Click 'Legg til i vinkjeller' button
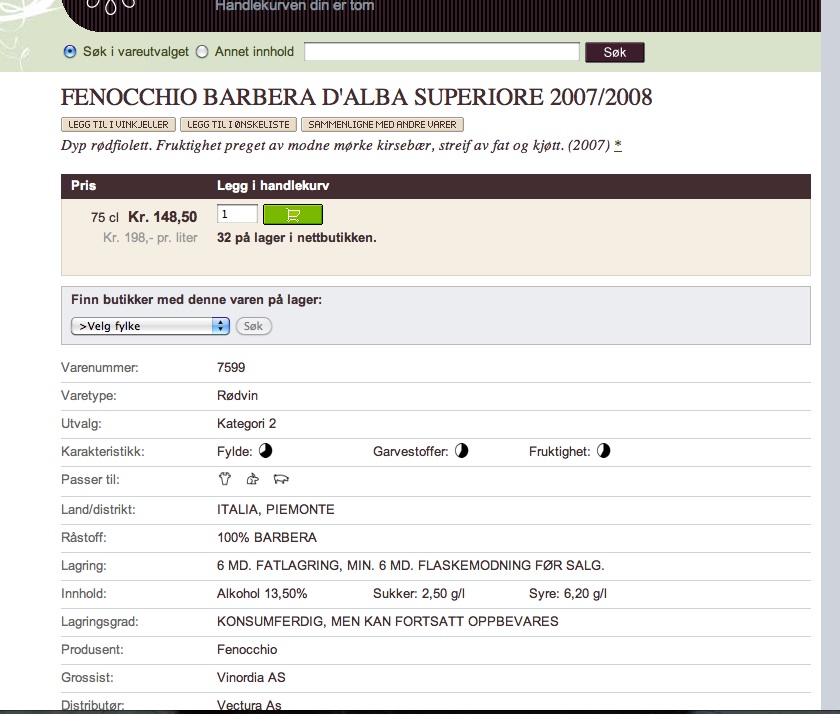 [118, 125]
